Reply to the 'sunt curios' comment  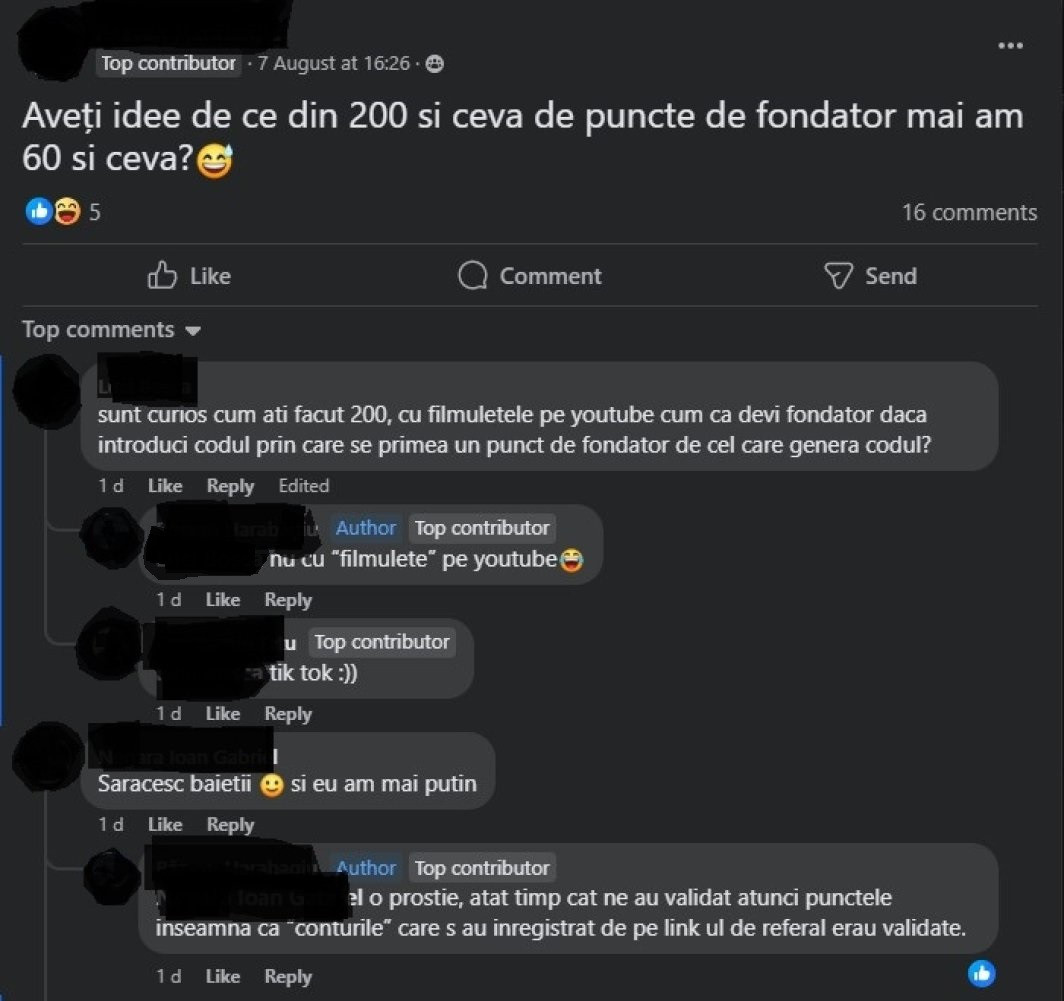tap(230, 486)
